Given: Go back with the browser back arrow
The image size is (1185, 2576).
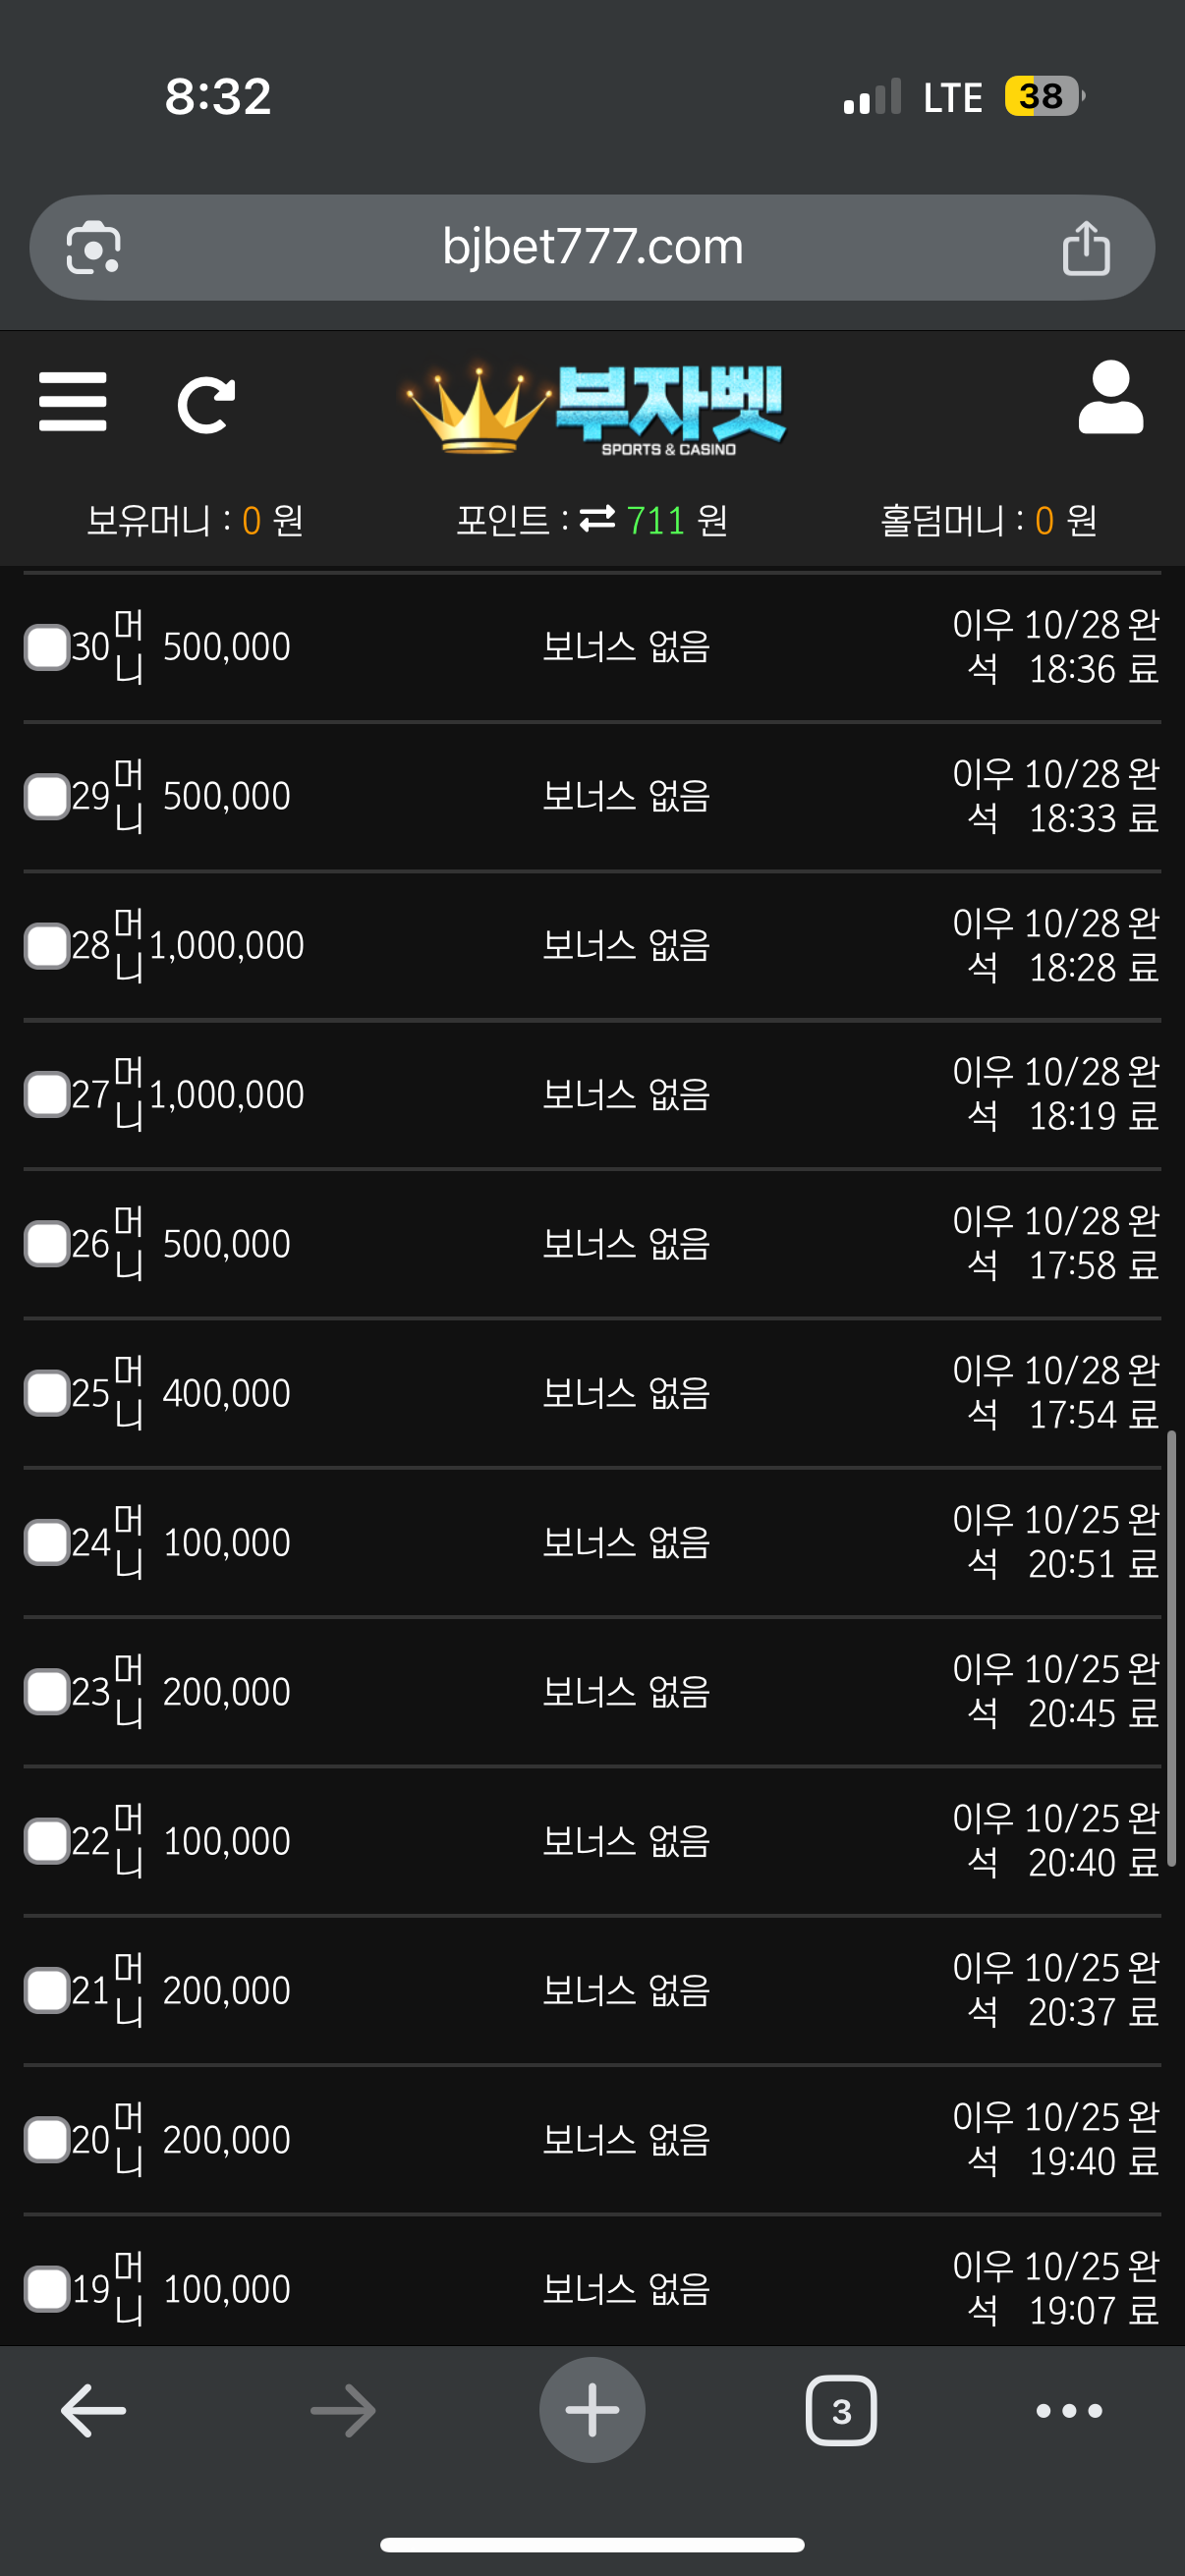Looking at the screenshot, I should point(93,2411).
